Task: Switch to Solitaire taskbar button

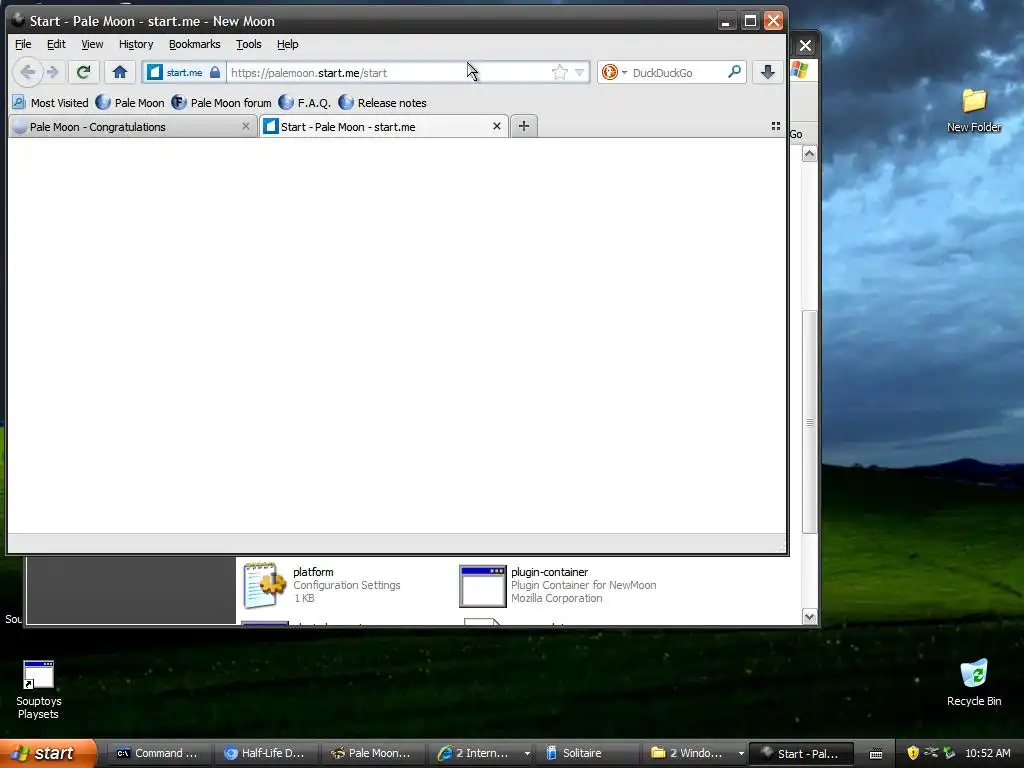Action: [586, 753]
